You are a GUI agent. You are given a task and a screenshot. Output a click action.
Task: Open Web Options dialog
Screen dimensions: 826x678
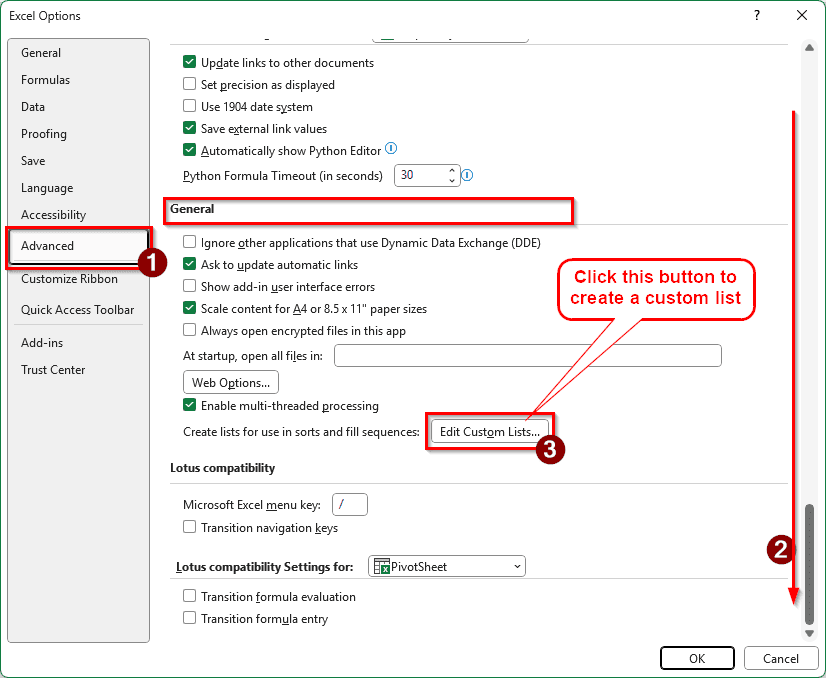click(231, 382)
